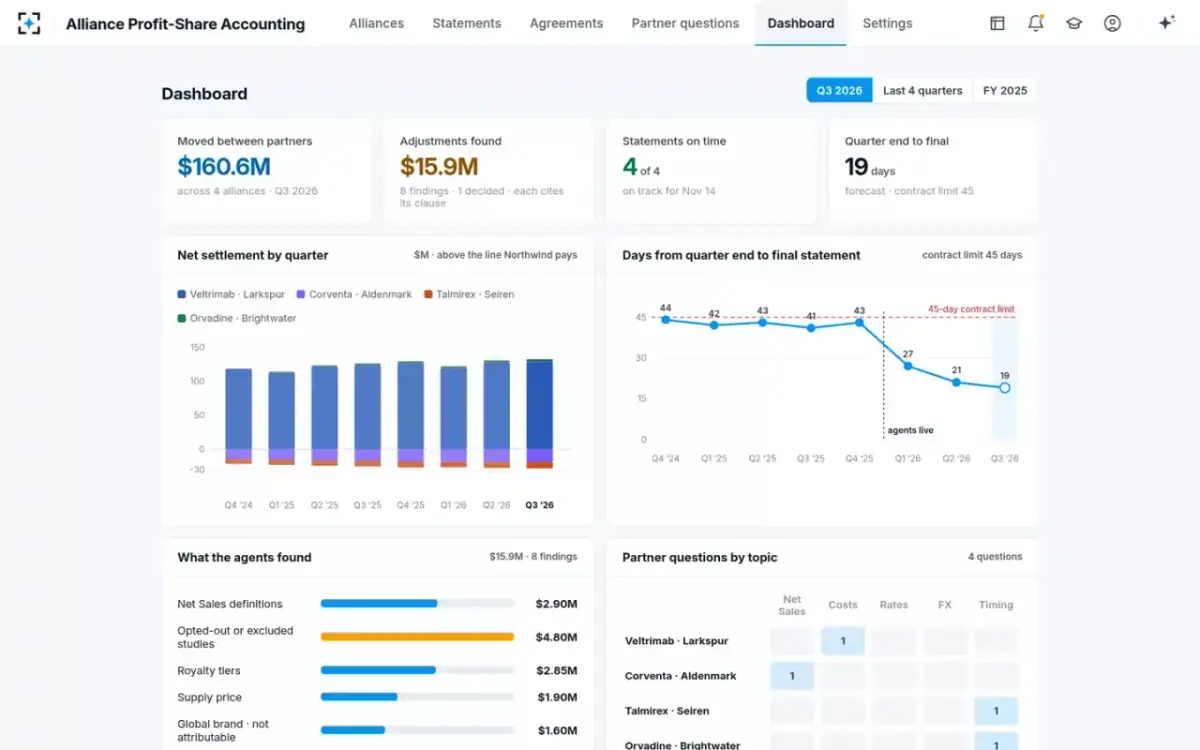Toggle Corventa · Aldenmark legend swatch
The image size is (1200, 750).
tap(301, 294)
